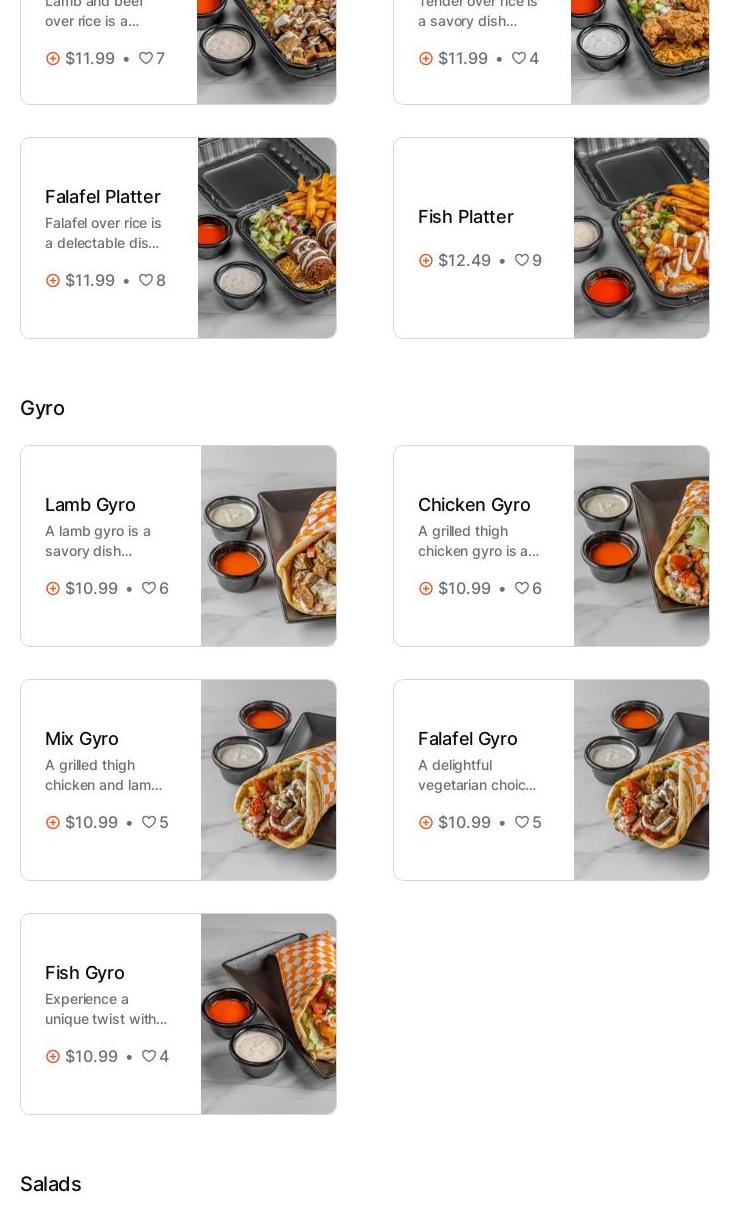Jump to the Gyro section heading
Screen dimensions: 750x1220
coord(42,408)
